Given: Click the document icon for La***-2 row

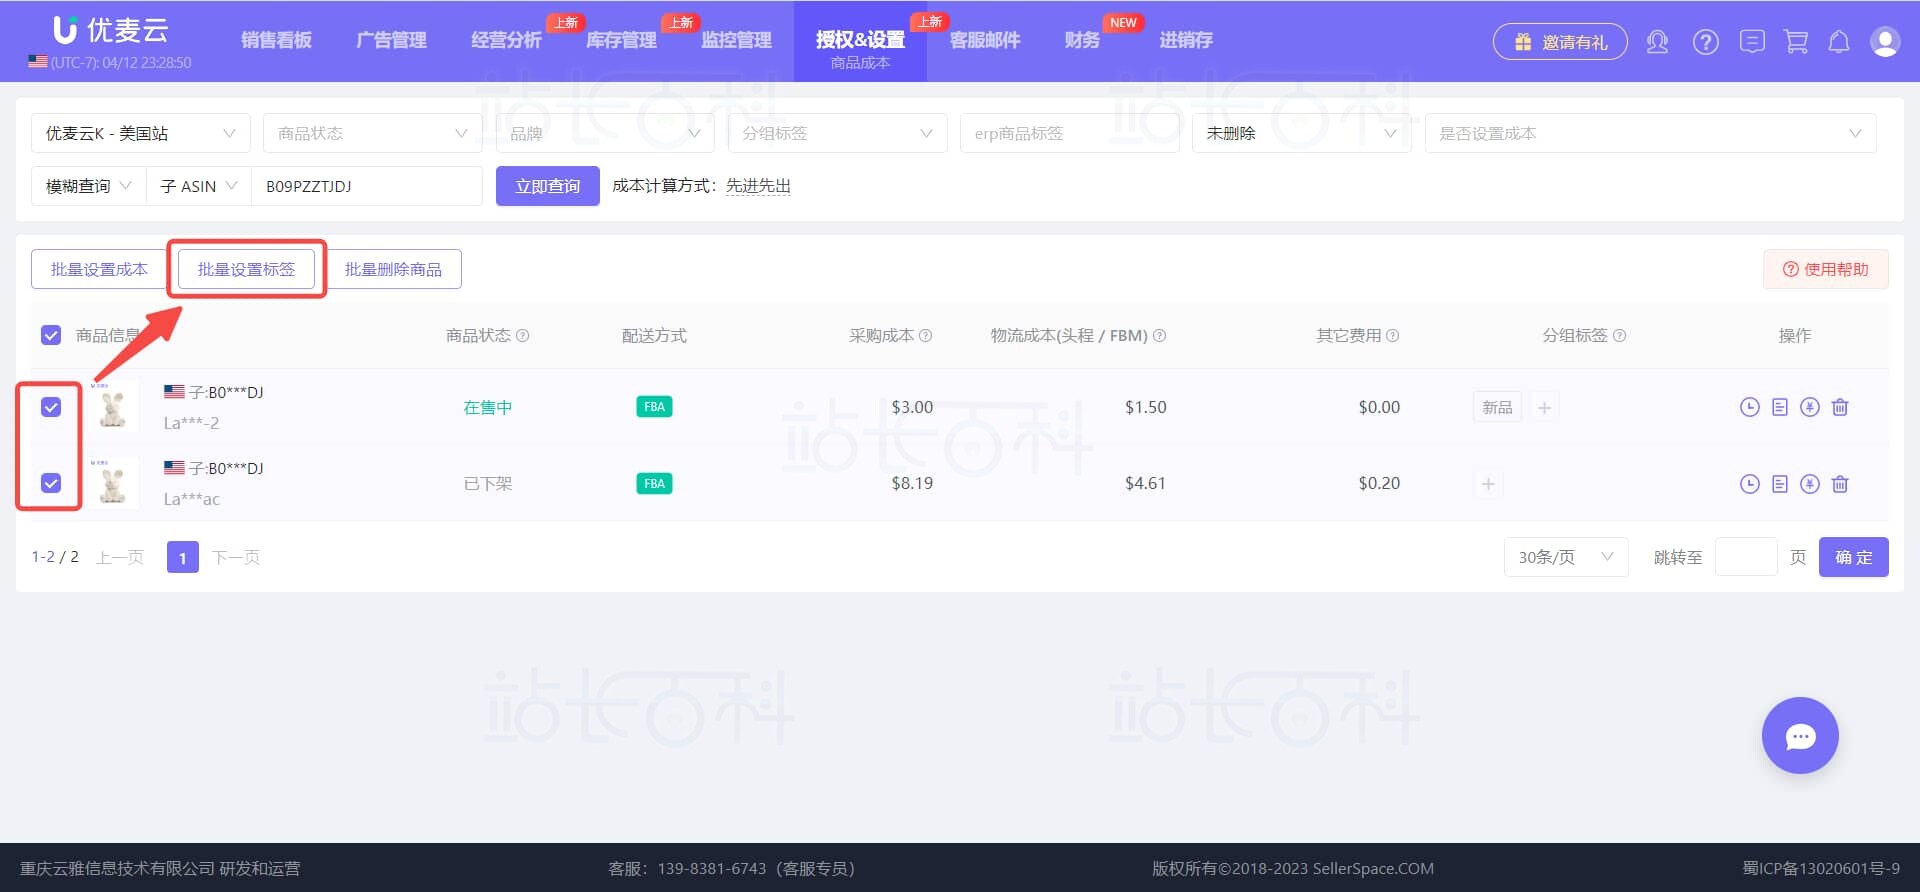Looking at the screenshot, I should (x=1779, y=407).
